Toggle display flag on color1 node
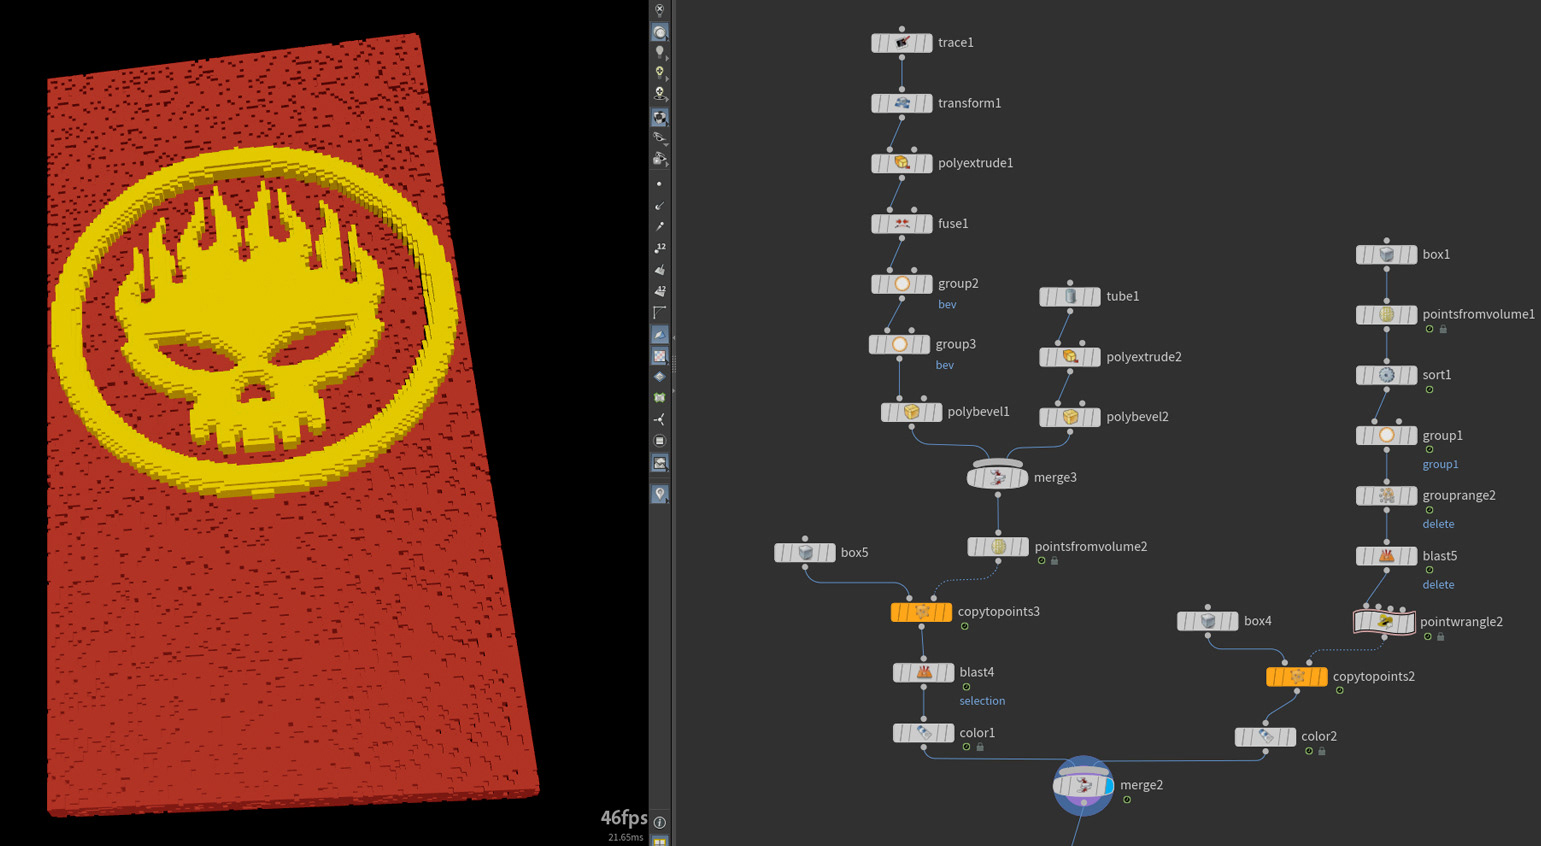 [x=948, y=734]
